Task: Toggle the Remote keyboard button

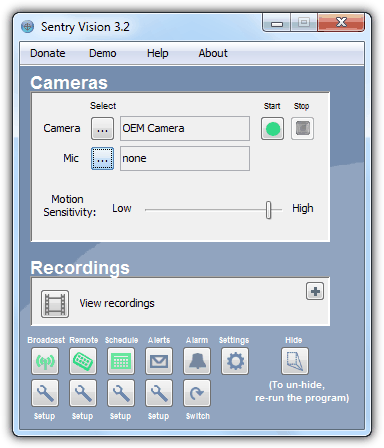Action: (x=83, y=361)
